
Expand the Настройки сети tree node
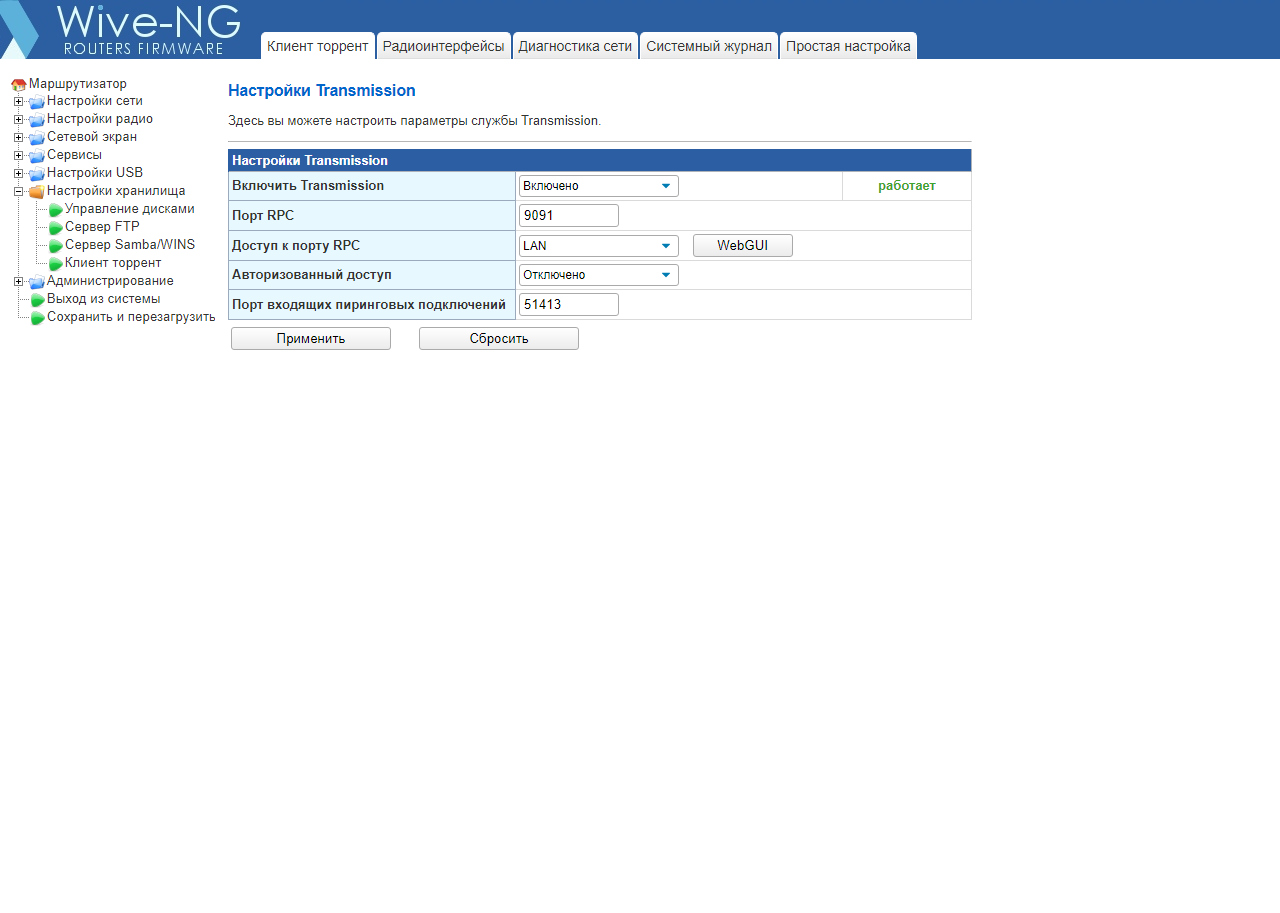coord(18,101)
